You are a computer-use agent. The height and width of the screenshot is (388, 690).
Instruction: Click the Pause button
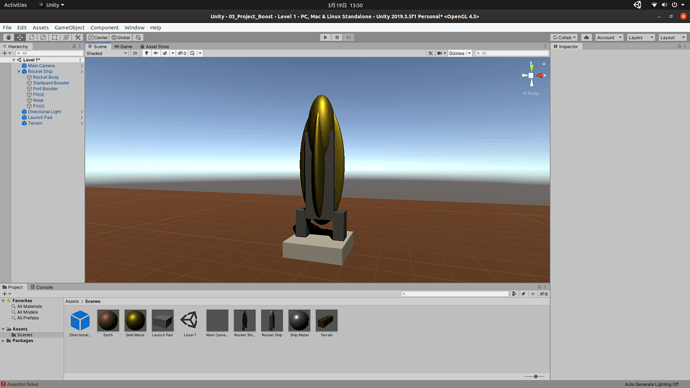[337, 37]
